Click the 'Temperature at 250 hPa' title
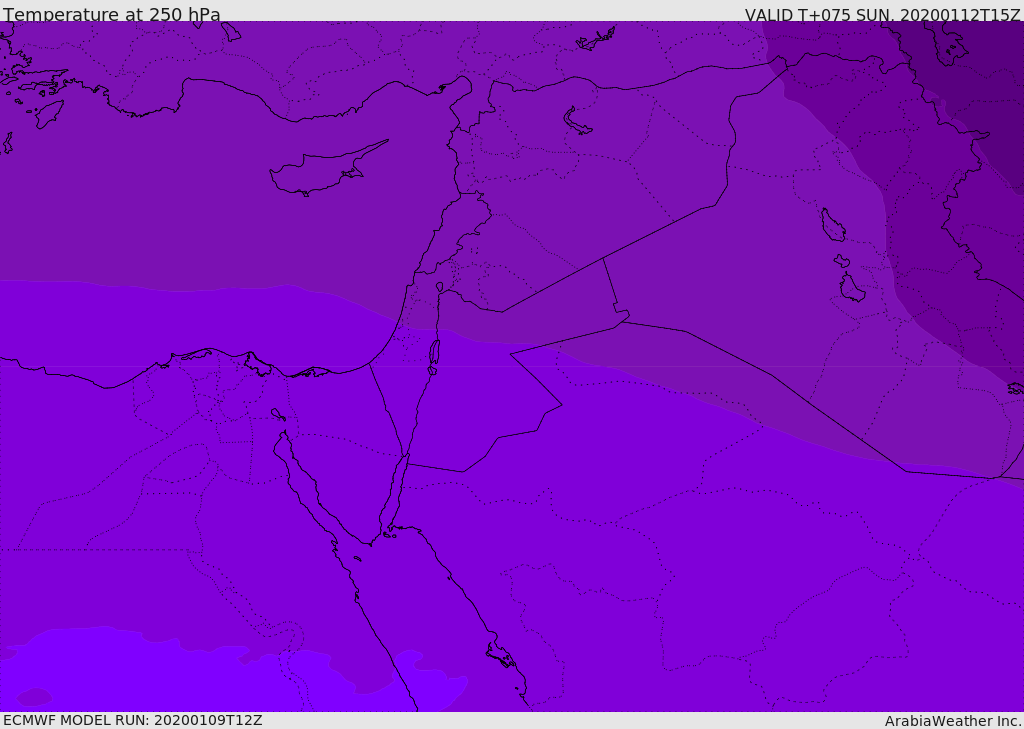 (112, 14)
